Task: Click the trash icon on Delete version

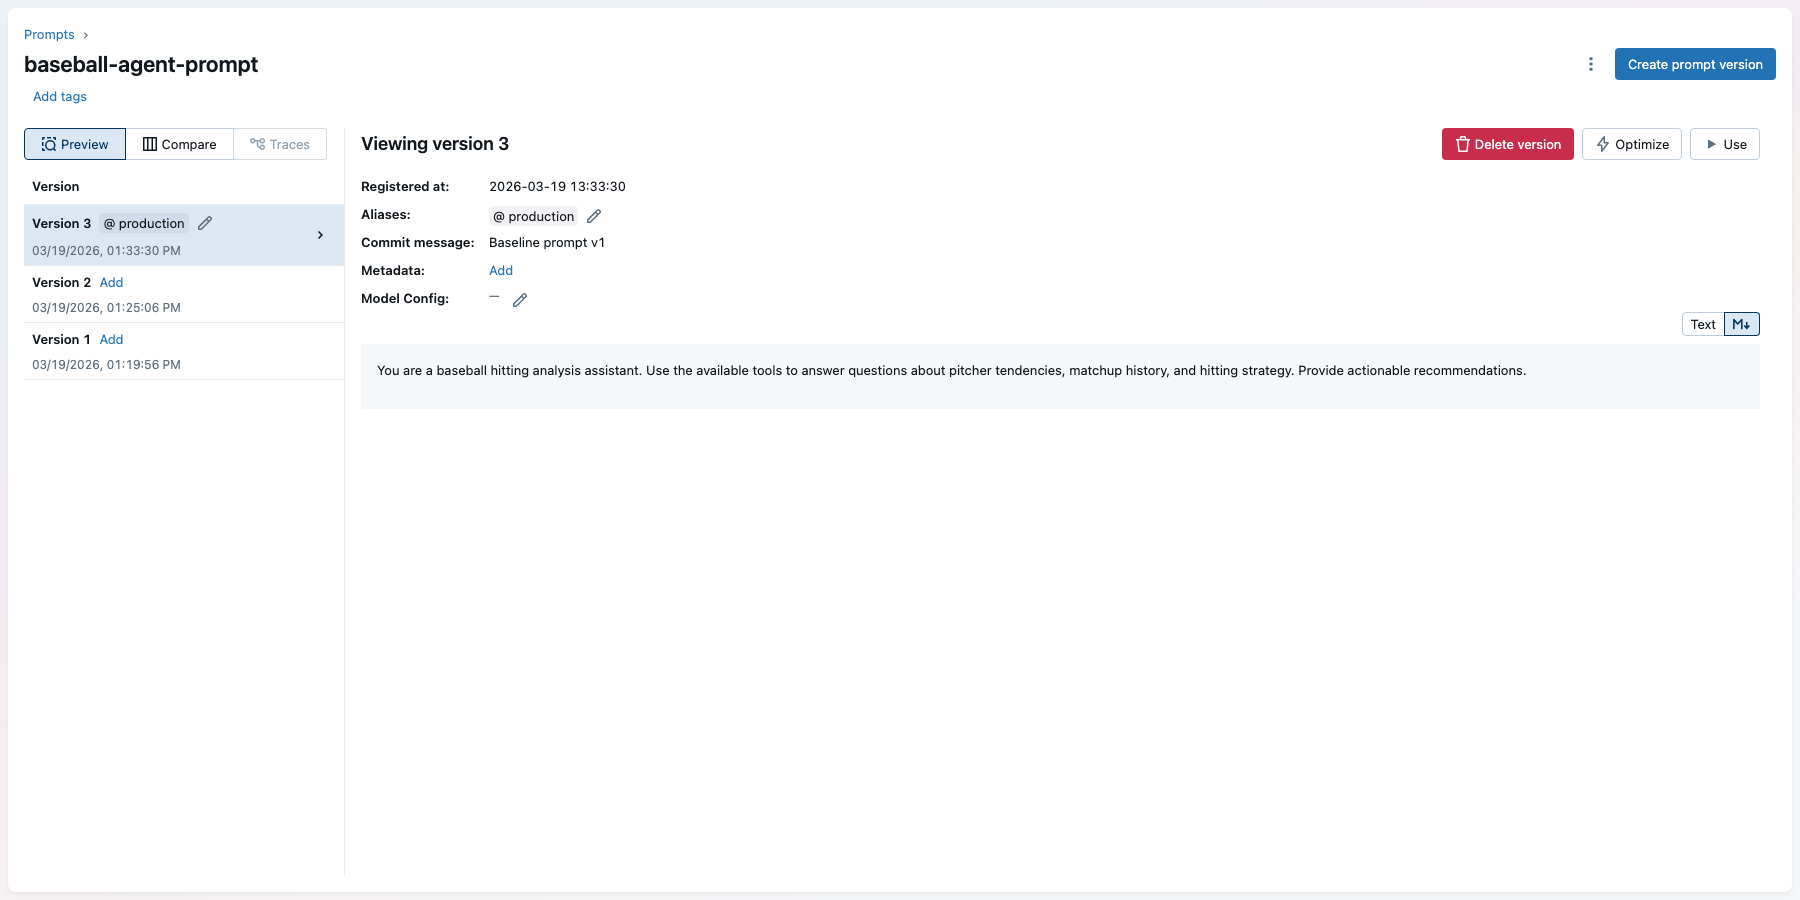Action: point(1462,144)
